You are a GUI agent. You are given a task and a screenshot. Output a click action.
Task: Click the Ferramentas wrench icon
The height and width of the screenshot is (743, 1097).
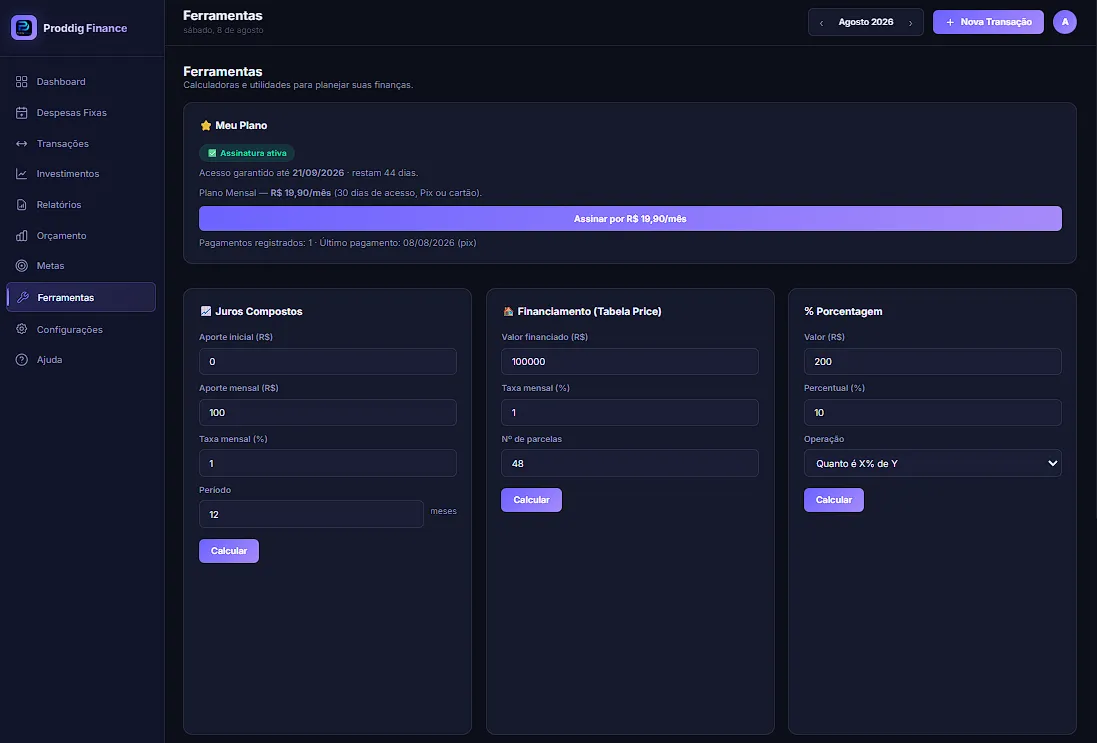(22, 297)
